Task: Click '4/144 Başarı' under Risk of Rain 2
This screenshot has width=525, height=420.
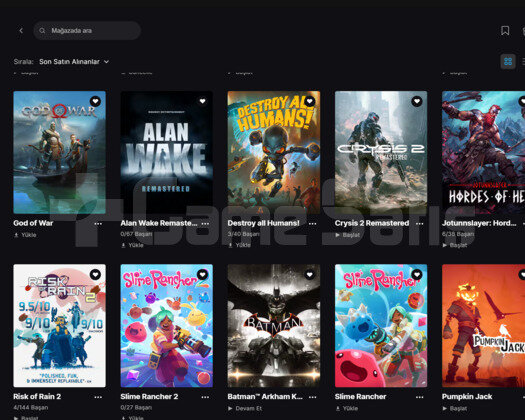Action: coord(31,408)
